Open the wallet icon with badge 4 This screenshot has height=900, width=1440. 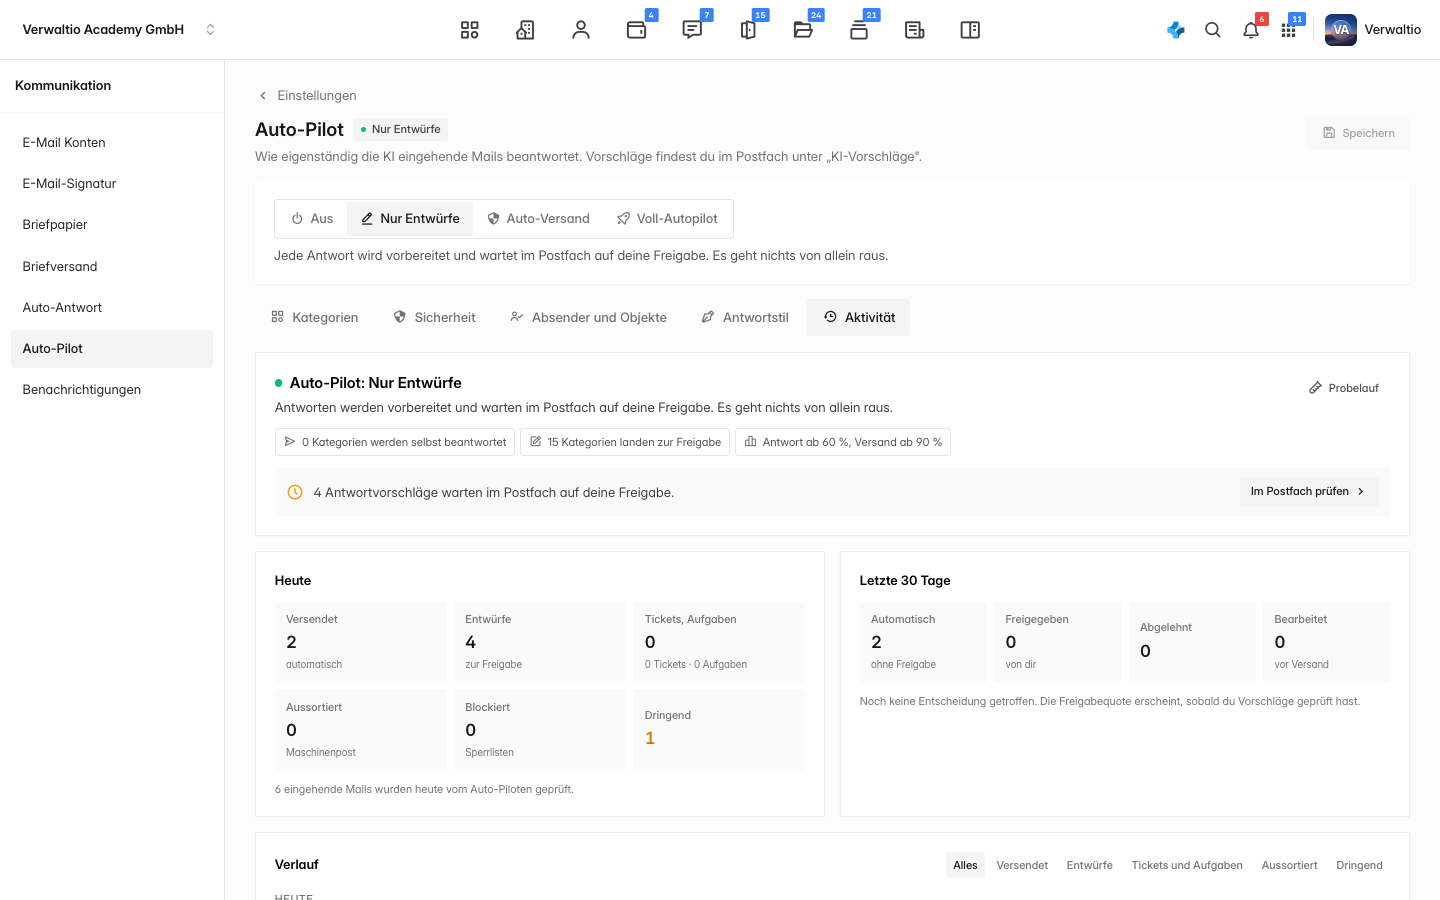[637, 30]
